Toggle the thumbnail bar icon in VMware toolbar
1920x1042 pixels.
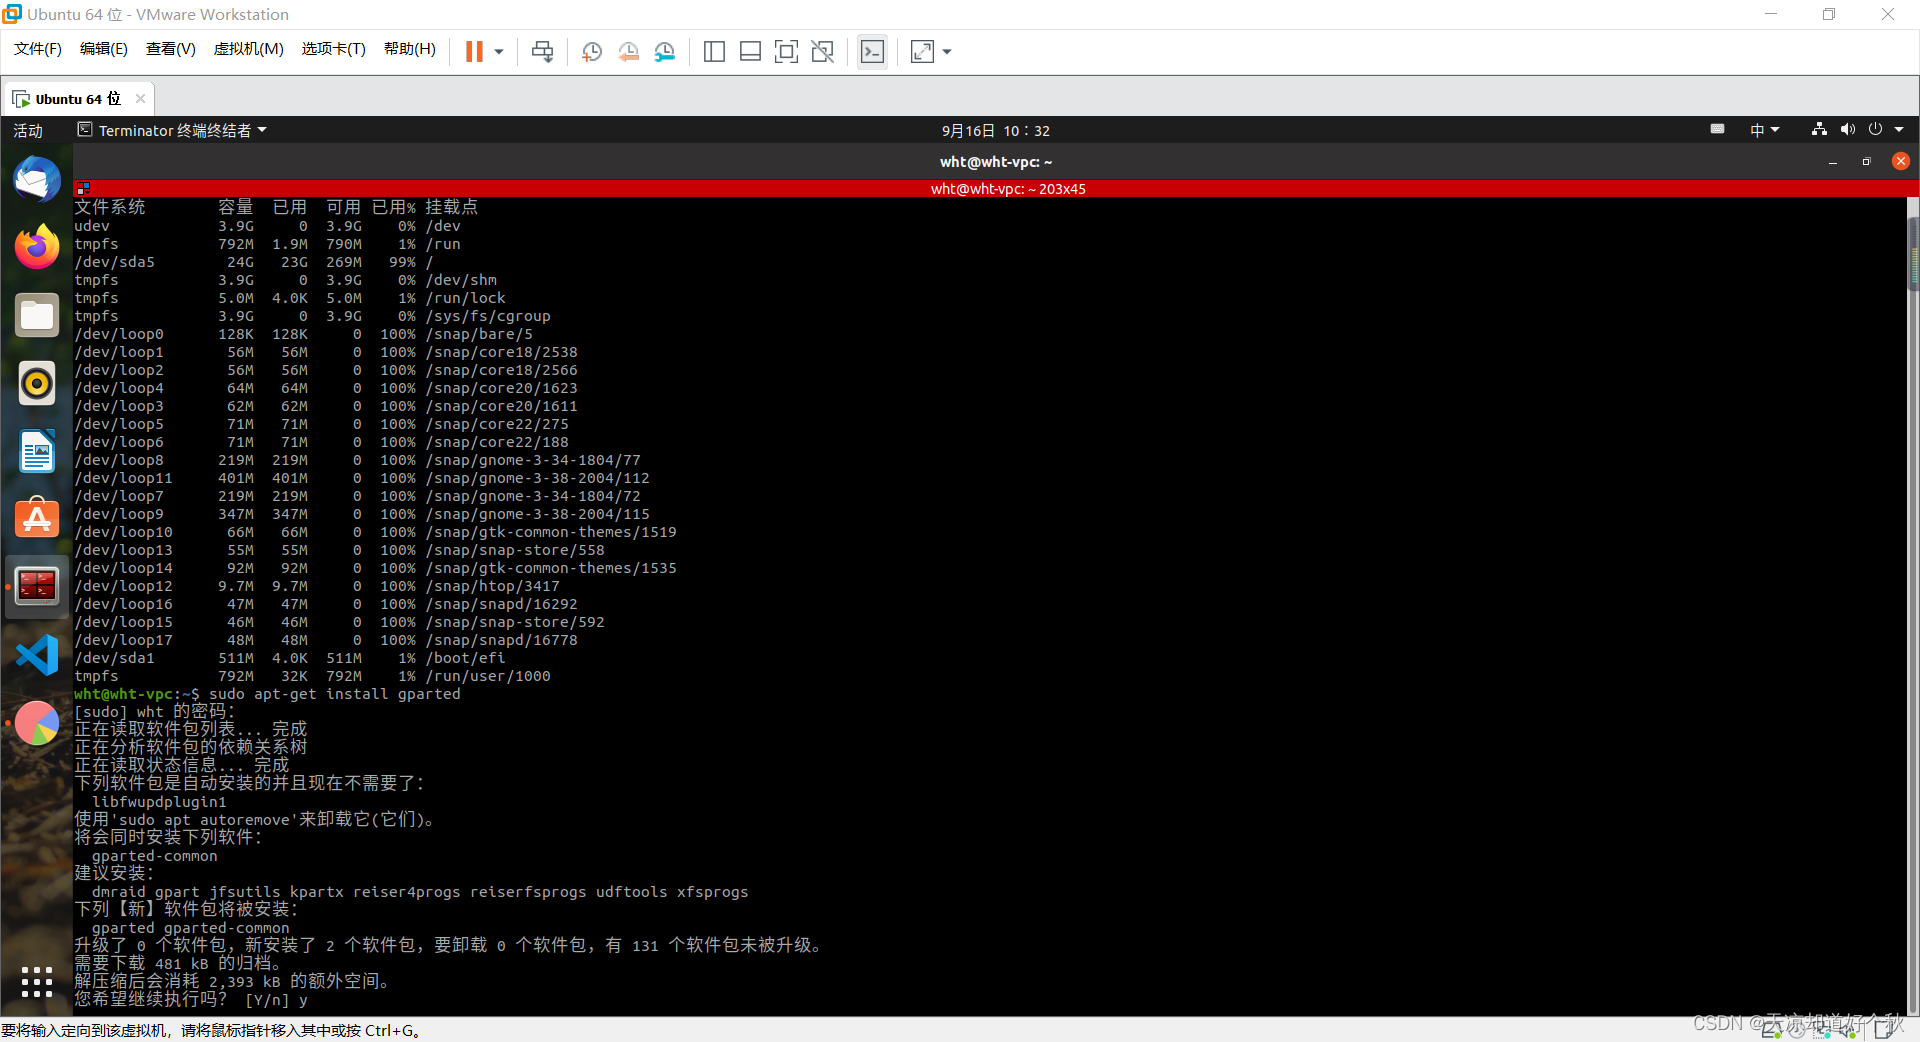click(x=750, y=52)
